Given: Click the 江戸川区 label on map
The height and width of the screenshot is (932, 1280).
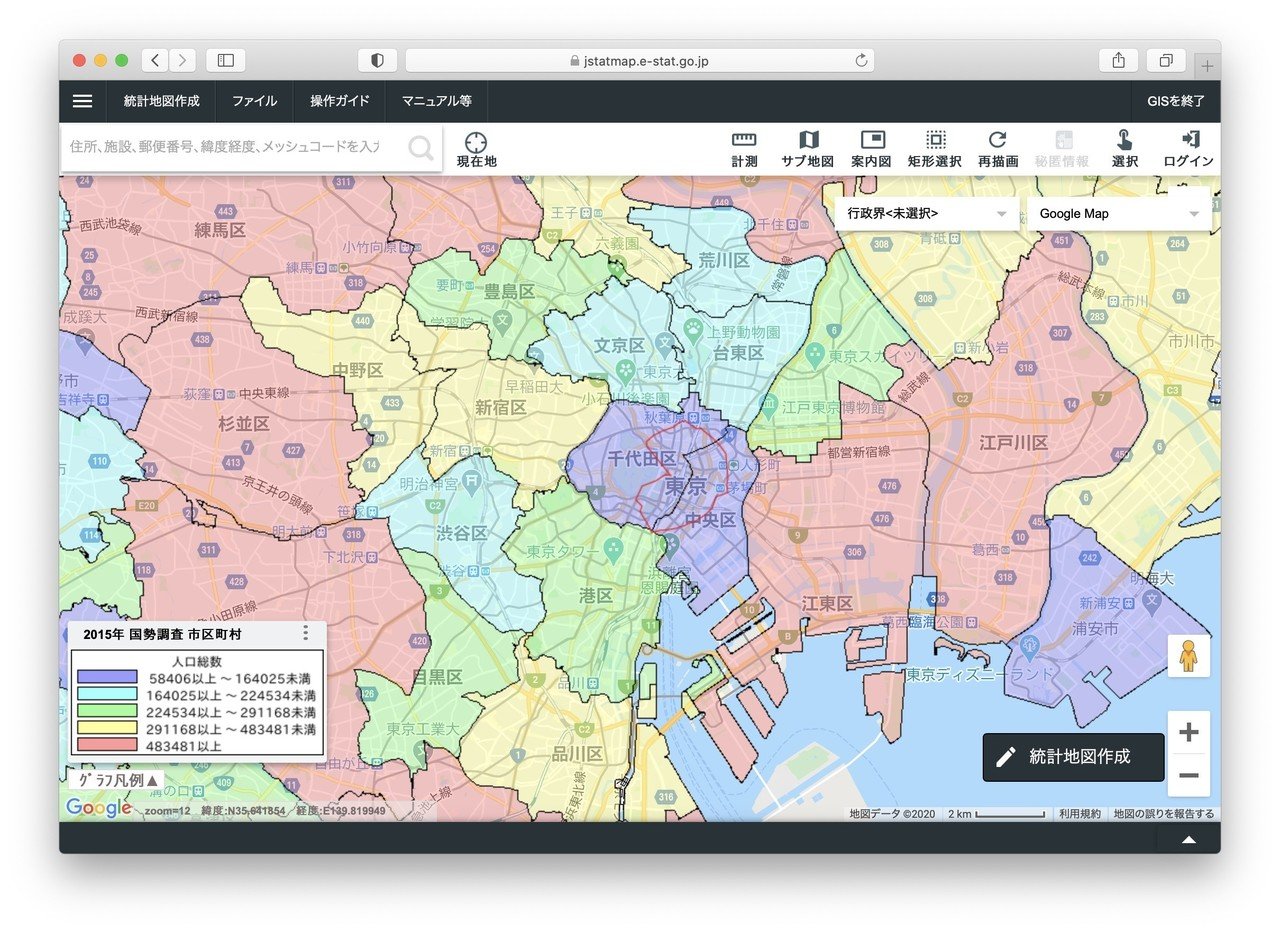Looking at the screenshot, I should (1014, 442).
